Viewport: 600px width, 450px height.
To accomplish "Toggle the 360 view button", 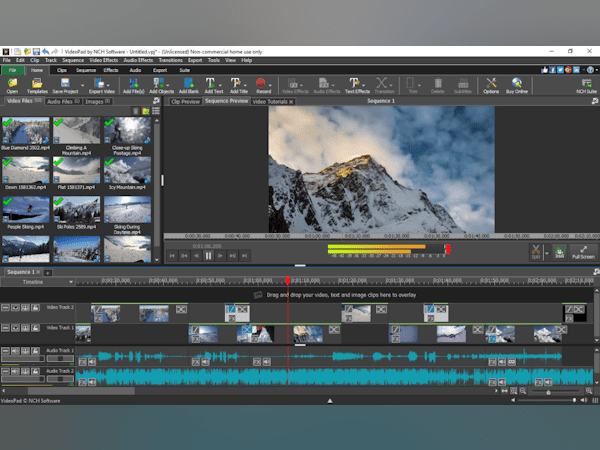I will point(559,253).
